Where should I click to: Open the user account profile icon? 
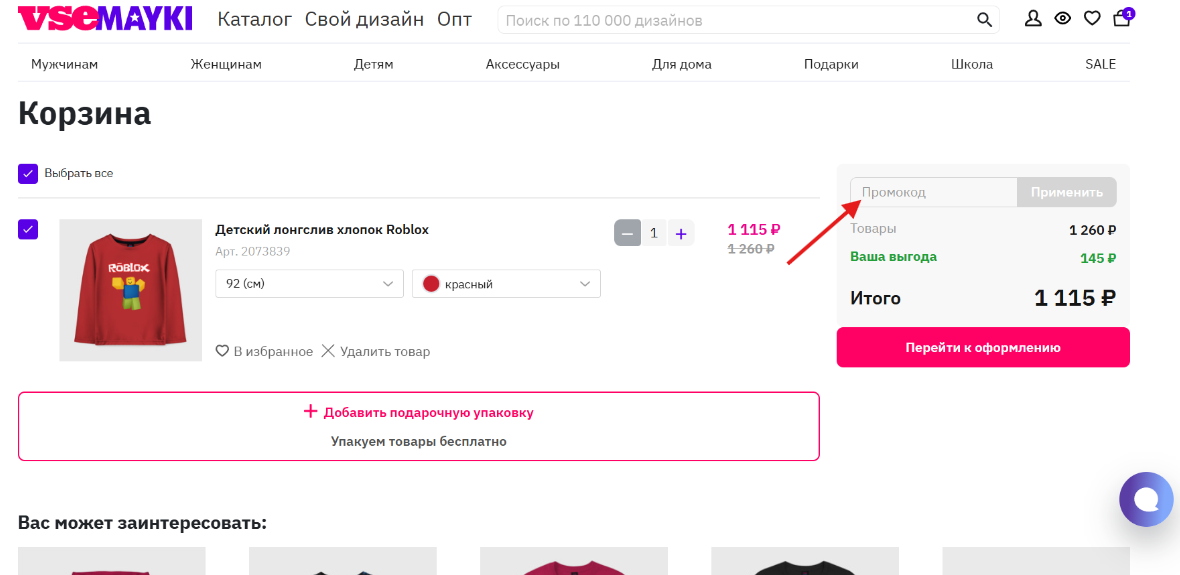point(1033,19)
